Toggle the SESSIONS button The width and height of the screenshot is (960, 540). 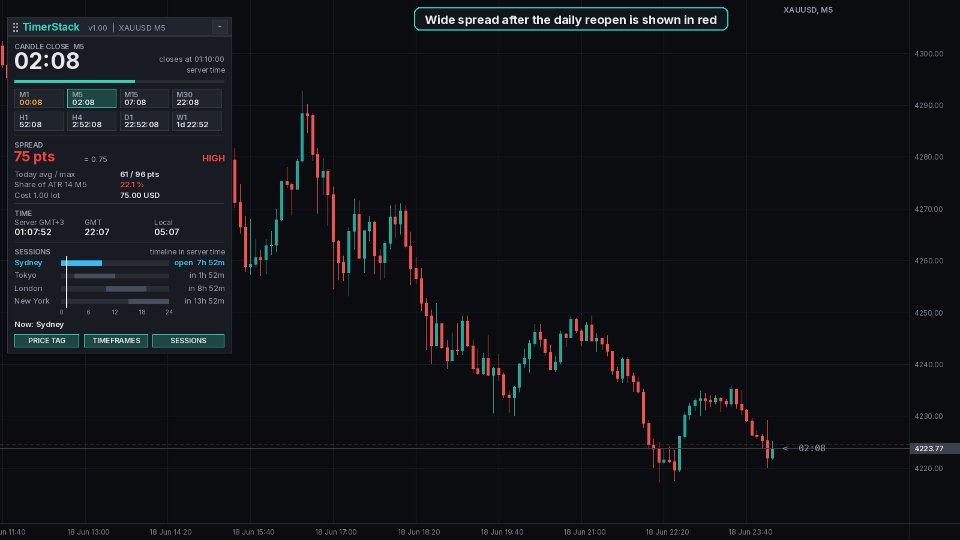pyautogui.click(x=188, y=340)
